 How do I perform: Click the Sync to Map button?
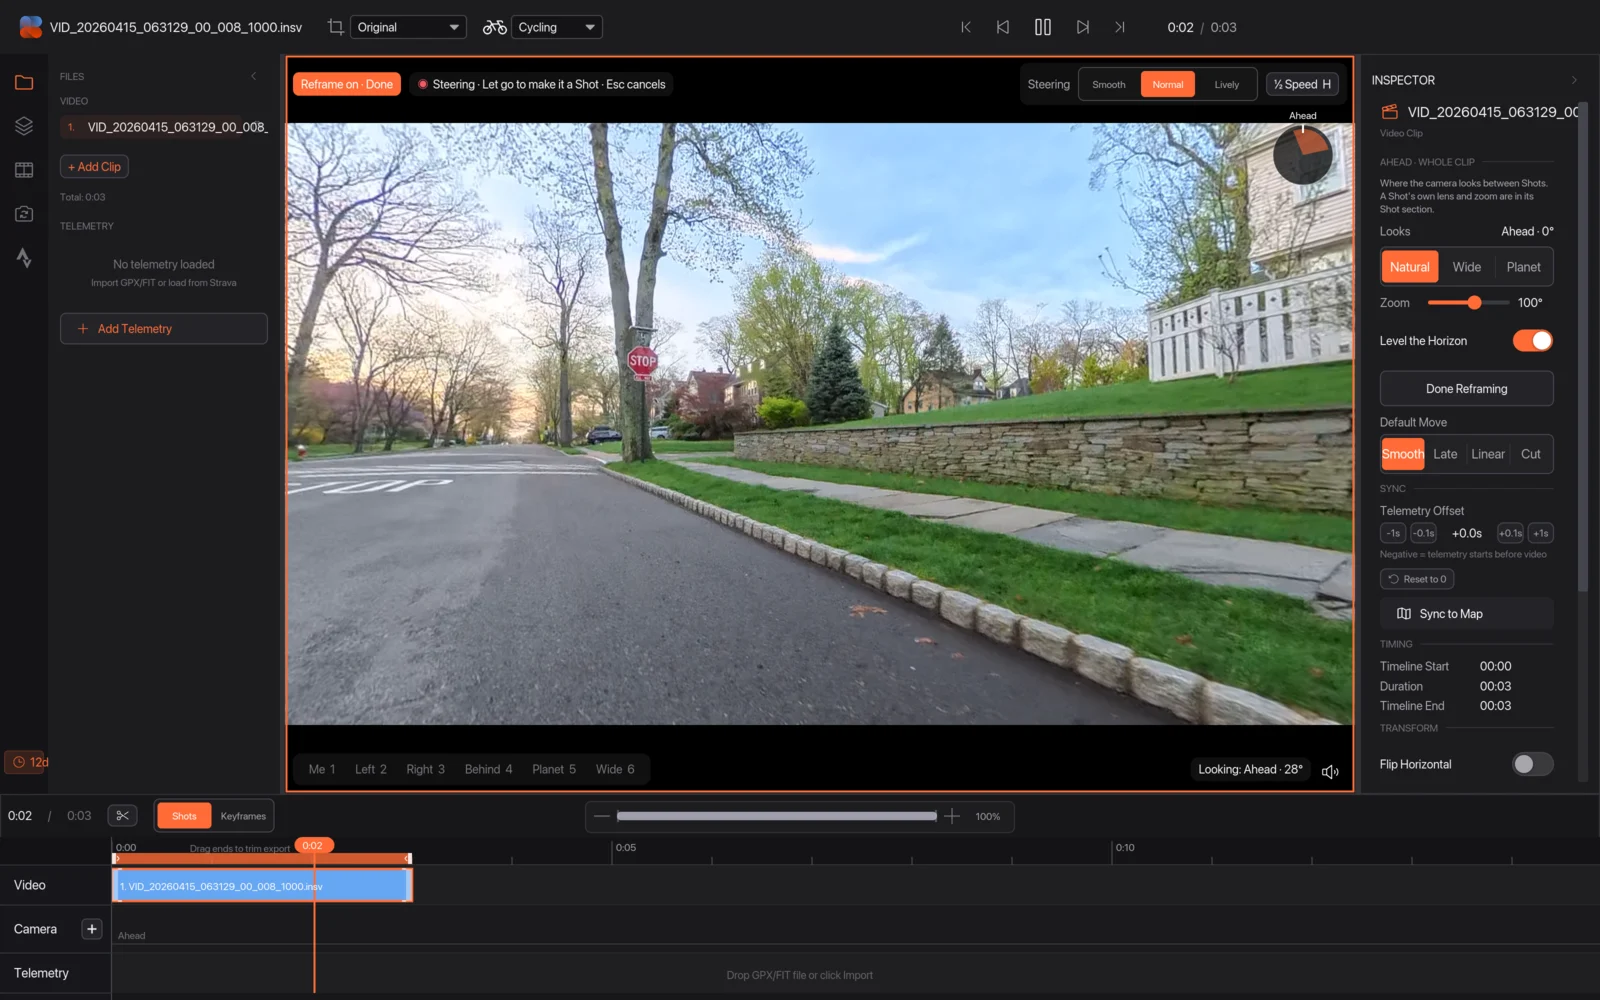coord(1466,614)
